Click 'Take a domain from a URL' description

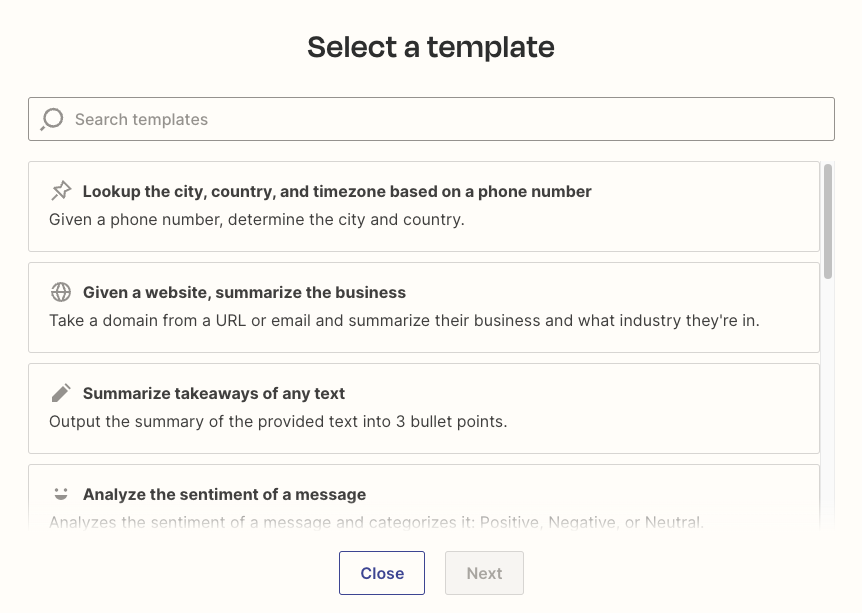[x=404, y=320]
